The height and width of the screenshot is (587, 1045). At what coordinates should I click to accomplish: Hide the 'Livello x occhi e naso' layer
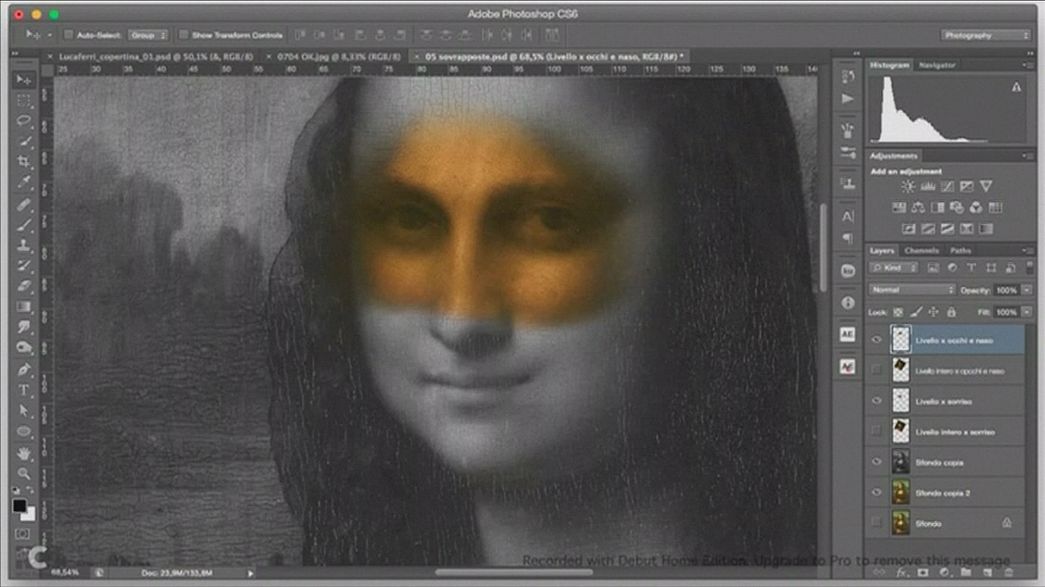(876, 340)
